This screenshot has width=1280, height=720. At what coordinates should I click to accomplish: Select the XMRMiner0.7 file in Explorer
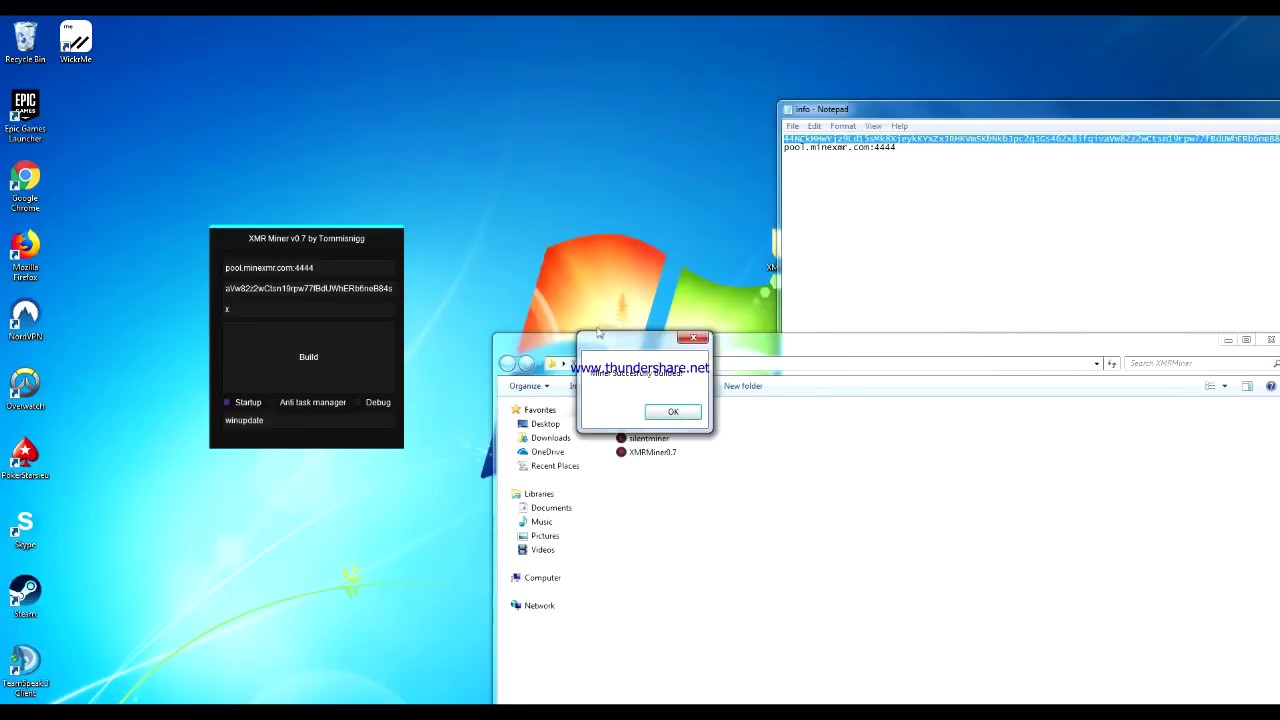pos(646,452)
